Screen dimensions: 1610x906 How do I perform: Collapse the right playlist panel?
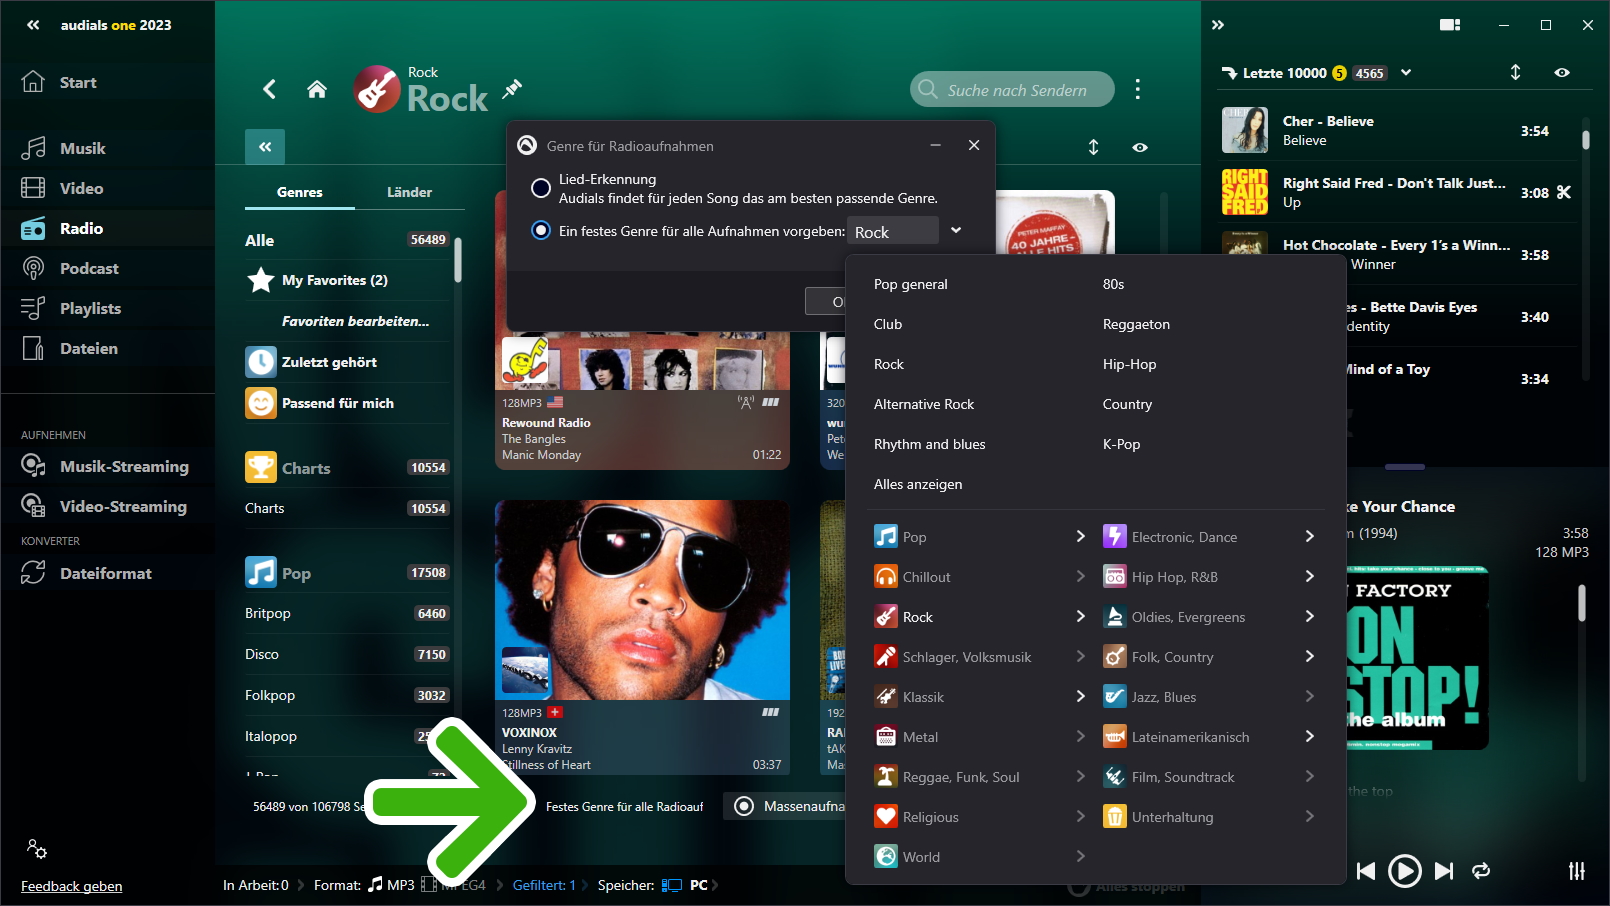1218,25
